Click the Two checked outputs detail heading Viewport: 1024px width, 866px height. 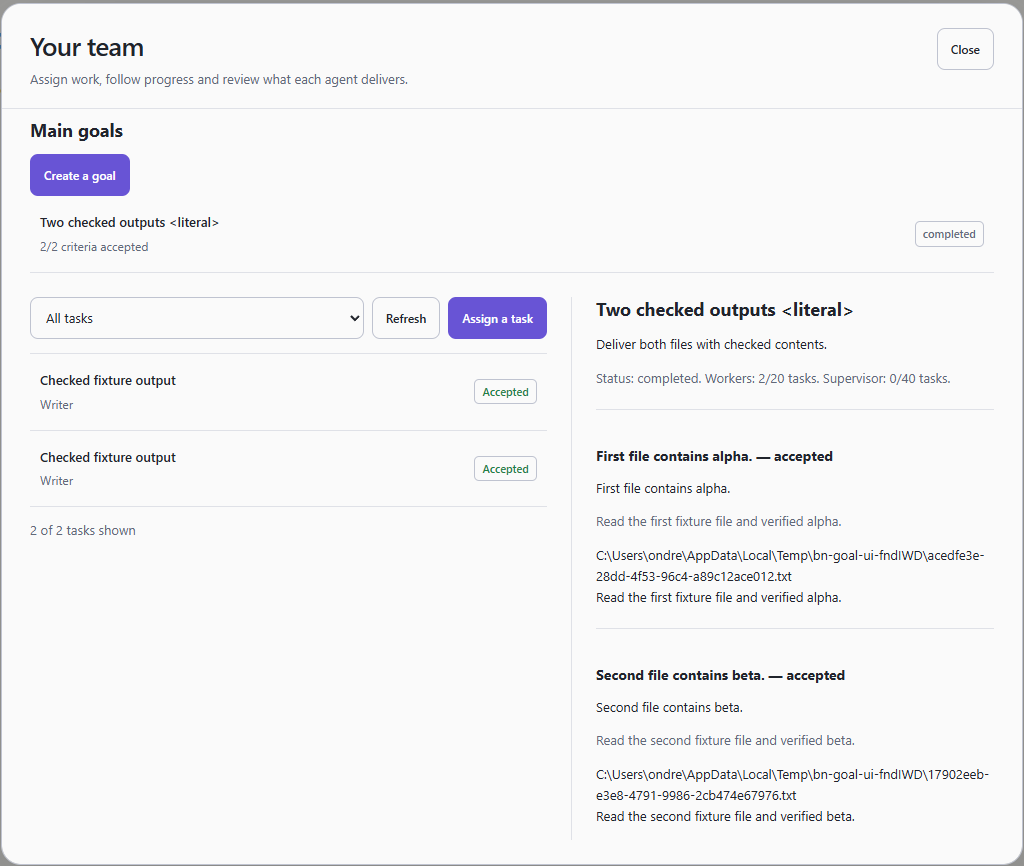coord(724,310)
